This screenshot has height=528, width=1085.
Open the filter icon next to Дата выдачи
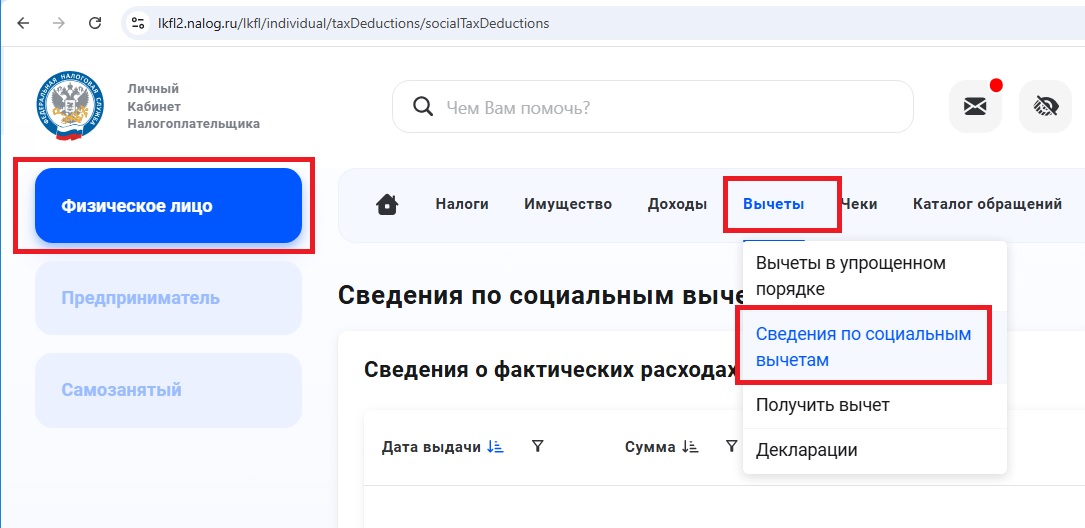[537, 446]
